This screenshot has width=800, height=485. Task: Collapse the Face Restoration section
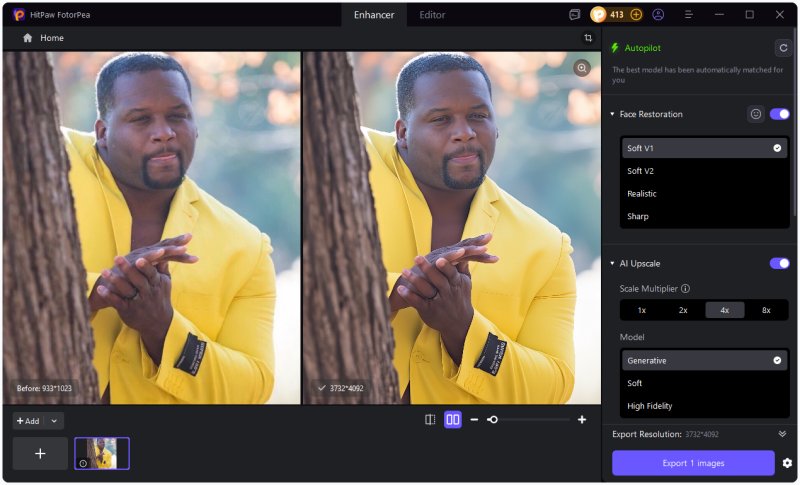[x=612, y=114]
